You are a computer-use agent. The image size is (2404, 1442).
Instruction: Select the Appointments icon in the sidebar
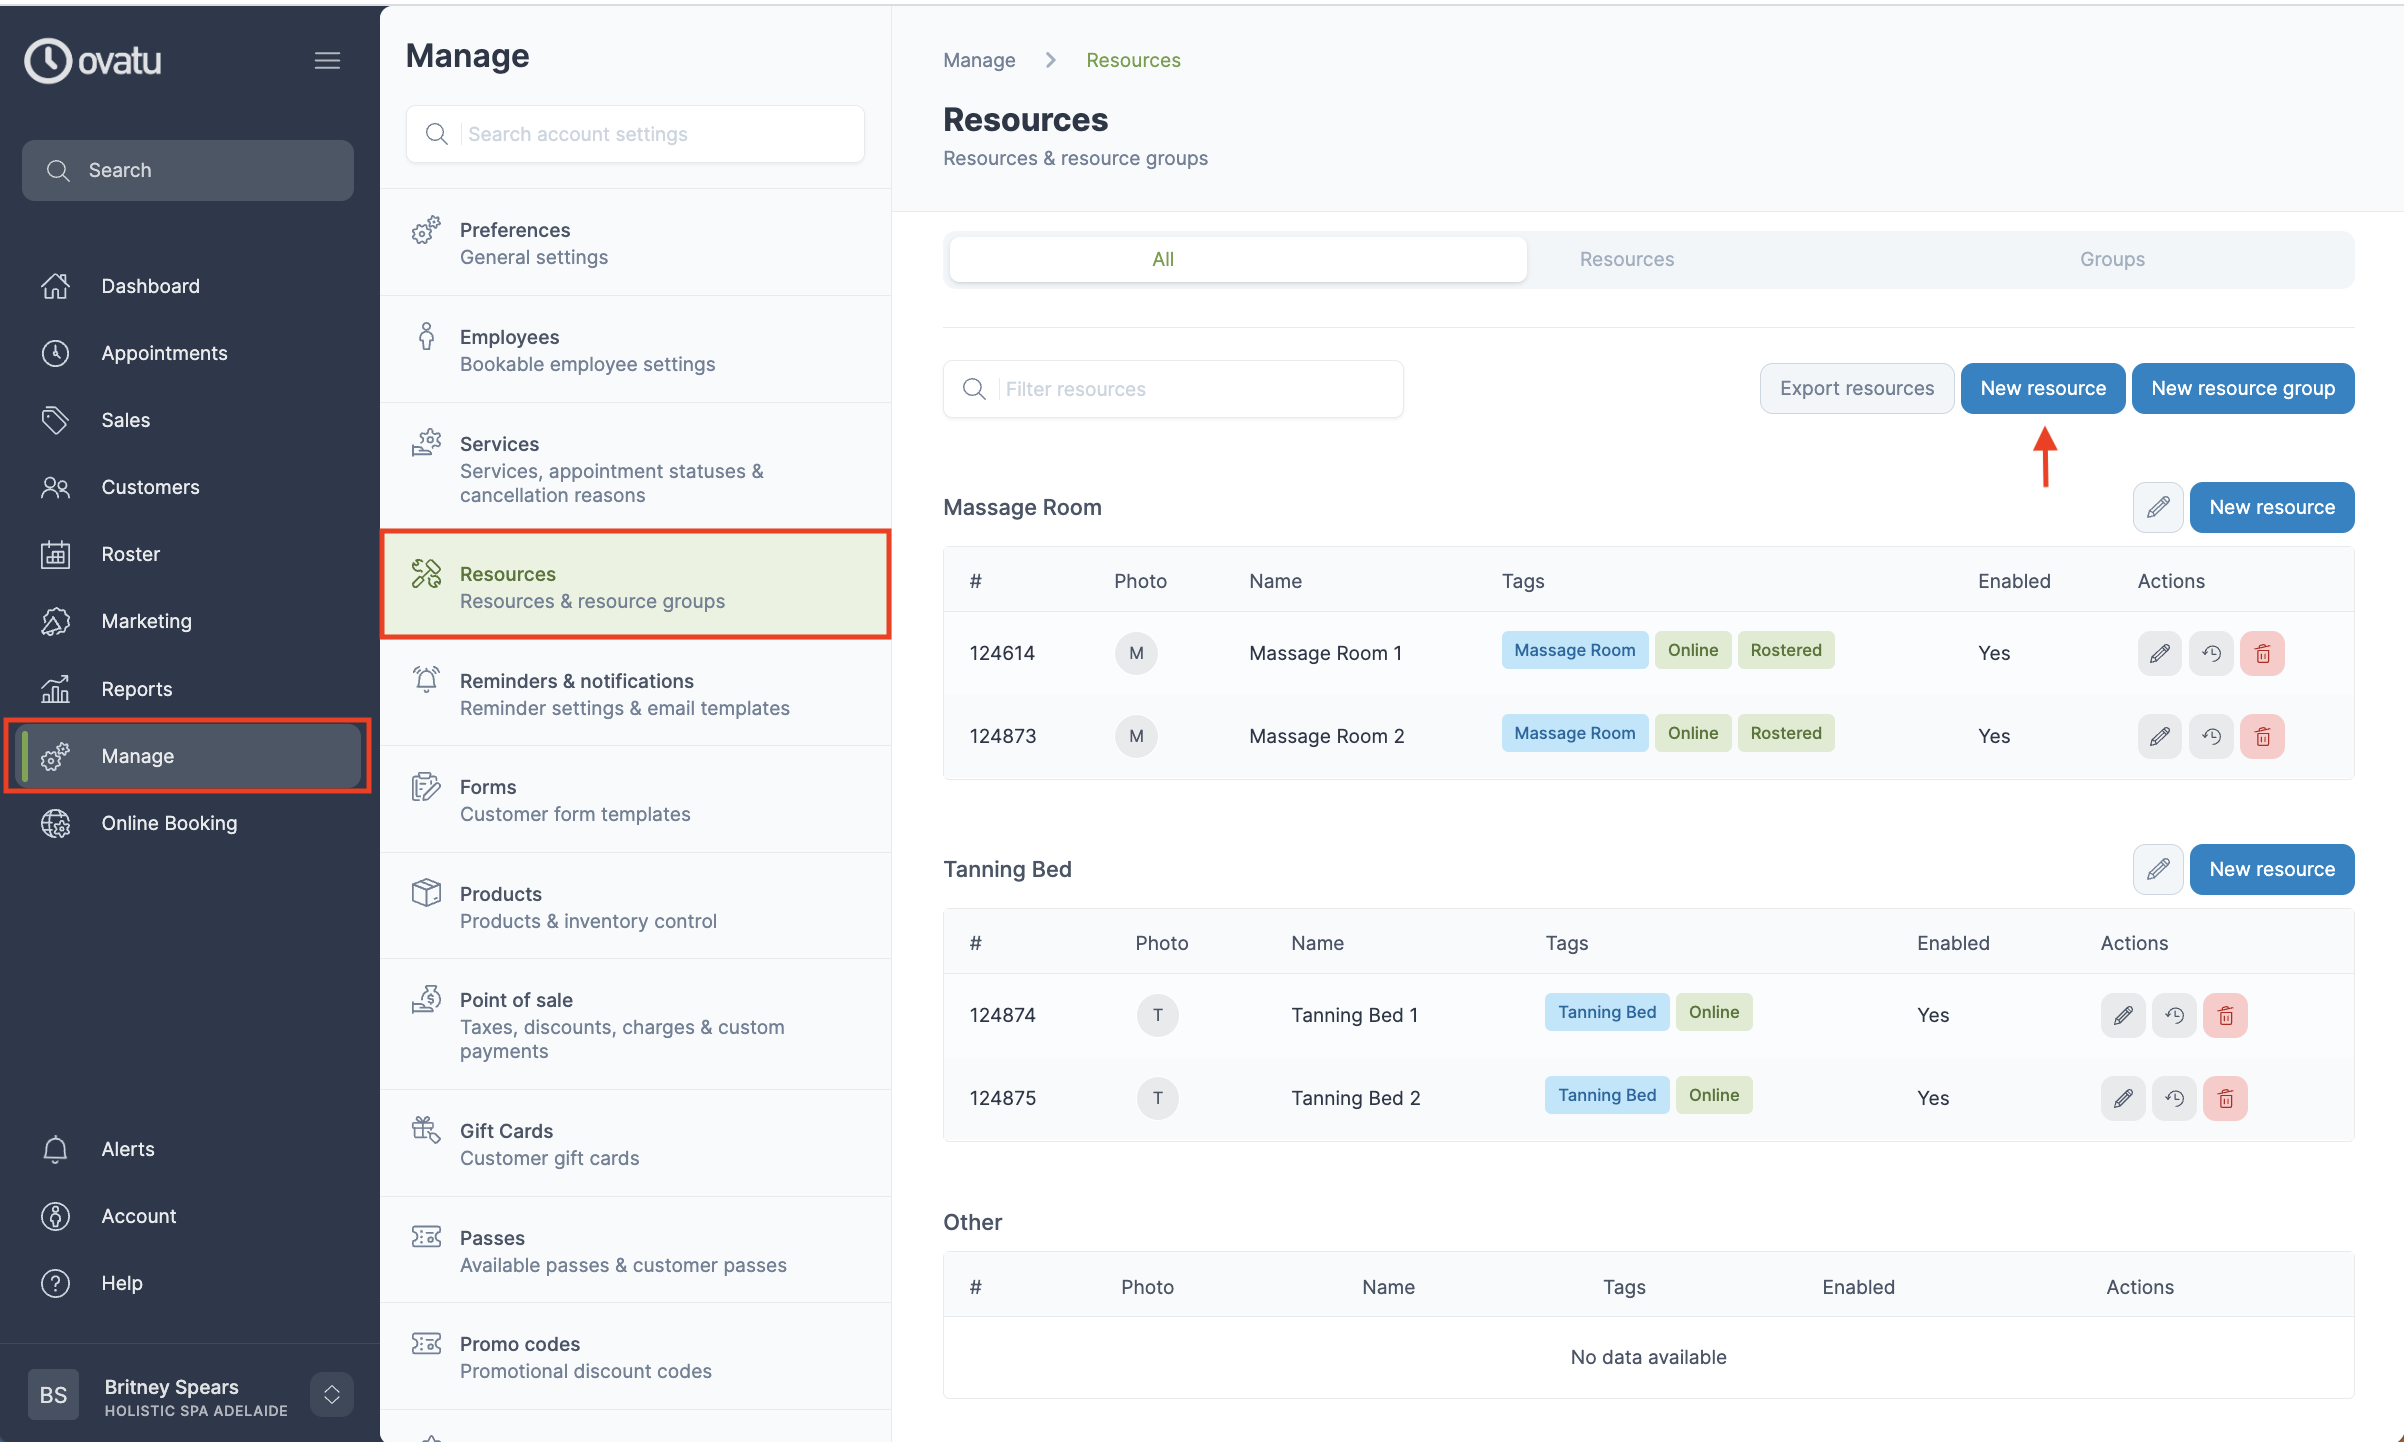click(56, 353)
